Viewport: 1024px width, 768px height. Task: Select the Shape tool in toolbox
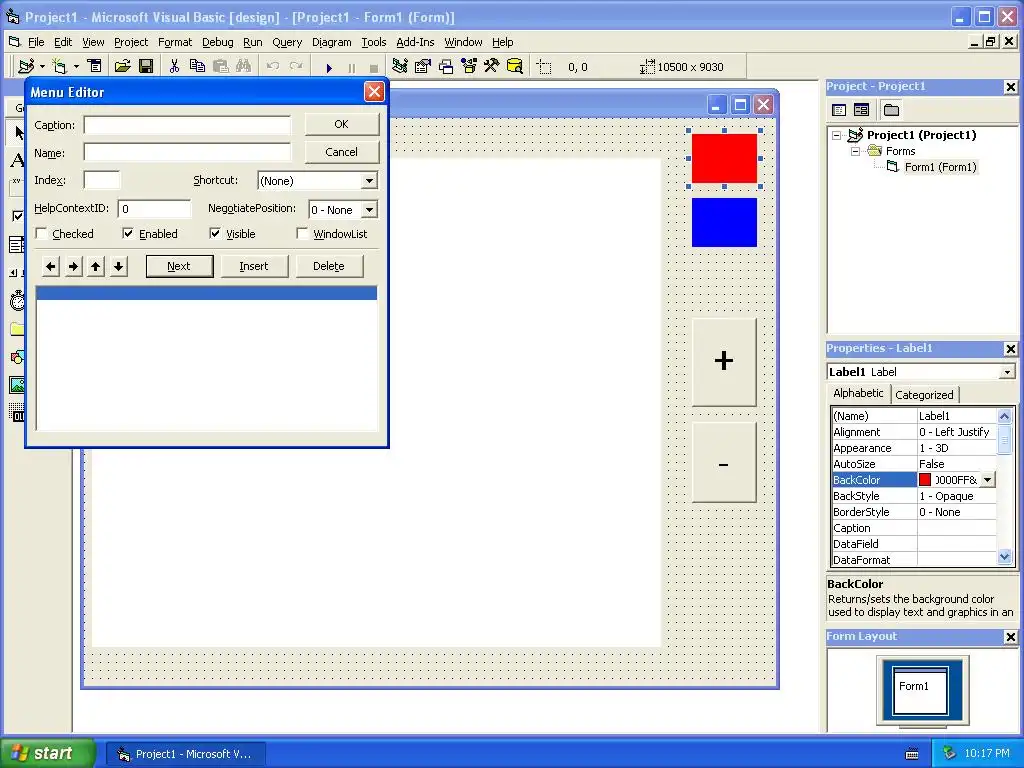(x=17, y=357)
